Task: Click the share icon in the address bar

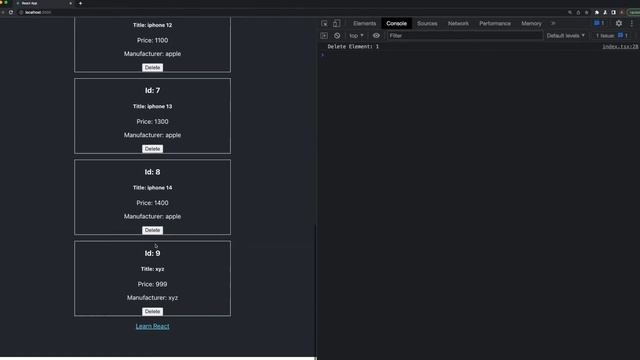Action: 578,13
